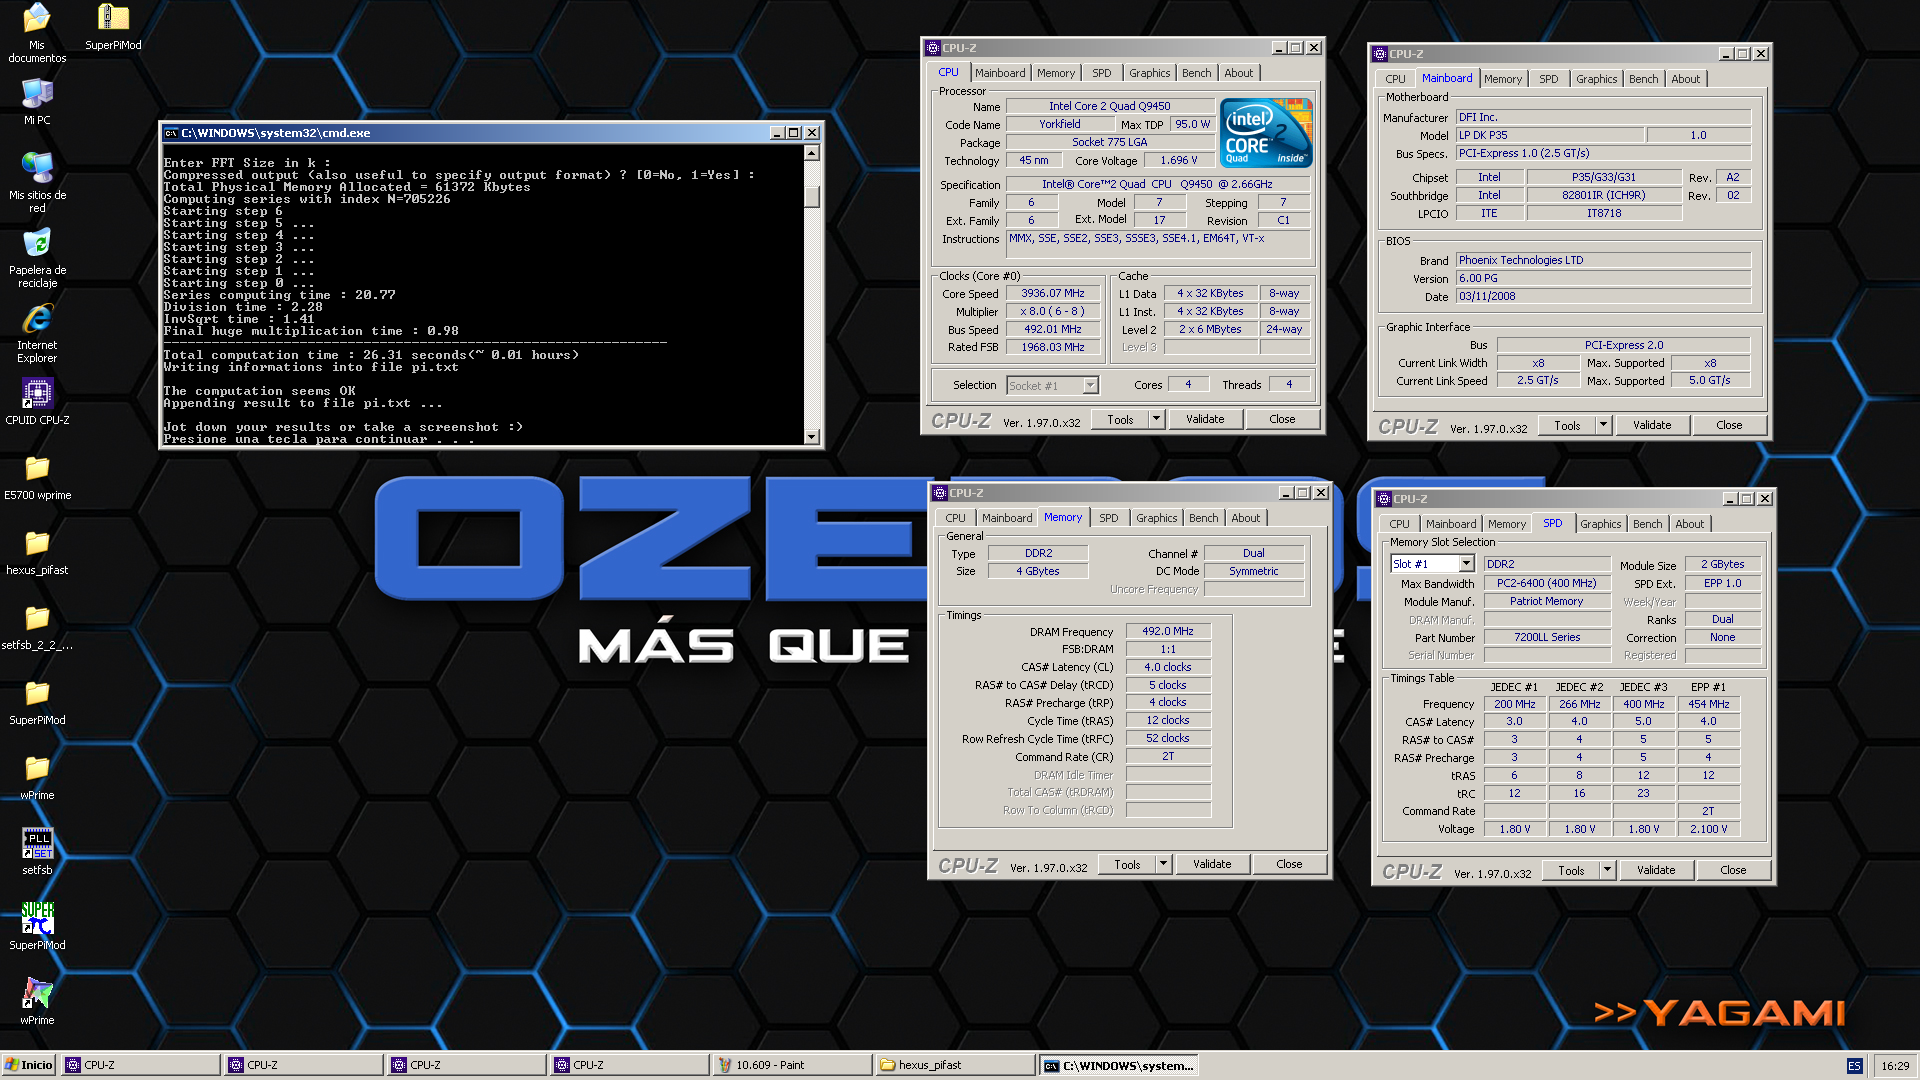The image size is (1920, 1080).
Task: Open the SuperPiMod folder icon
Action: pyautogui.click(x=37, y=701)
